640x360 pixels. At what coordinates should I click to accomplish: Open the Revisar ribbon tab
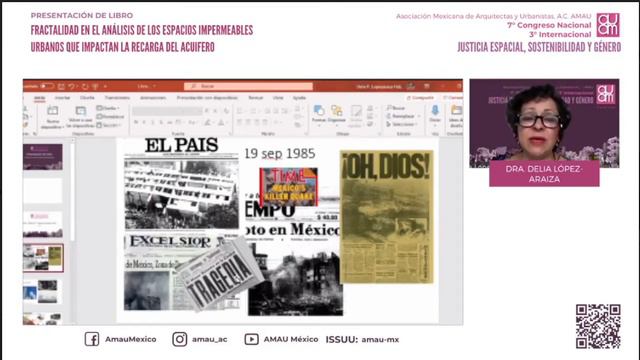click(256, 98)
